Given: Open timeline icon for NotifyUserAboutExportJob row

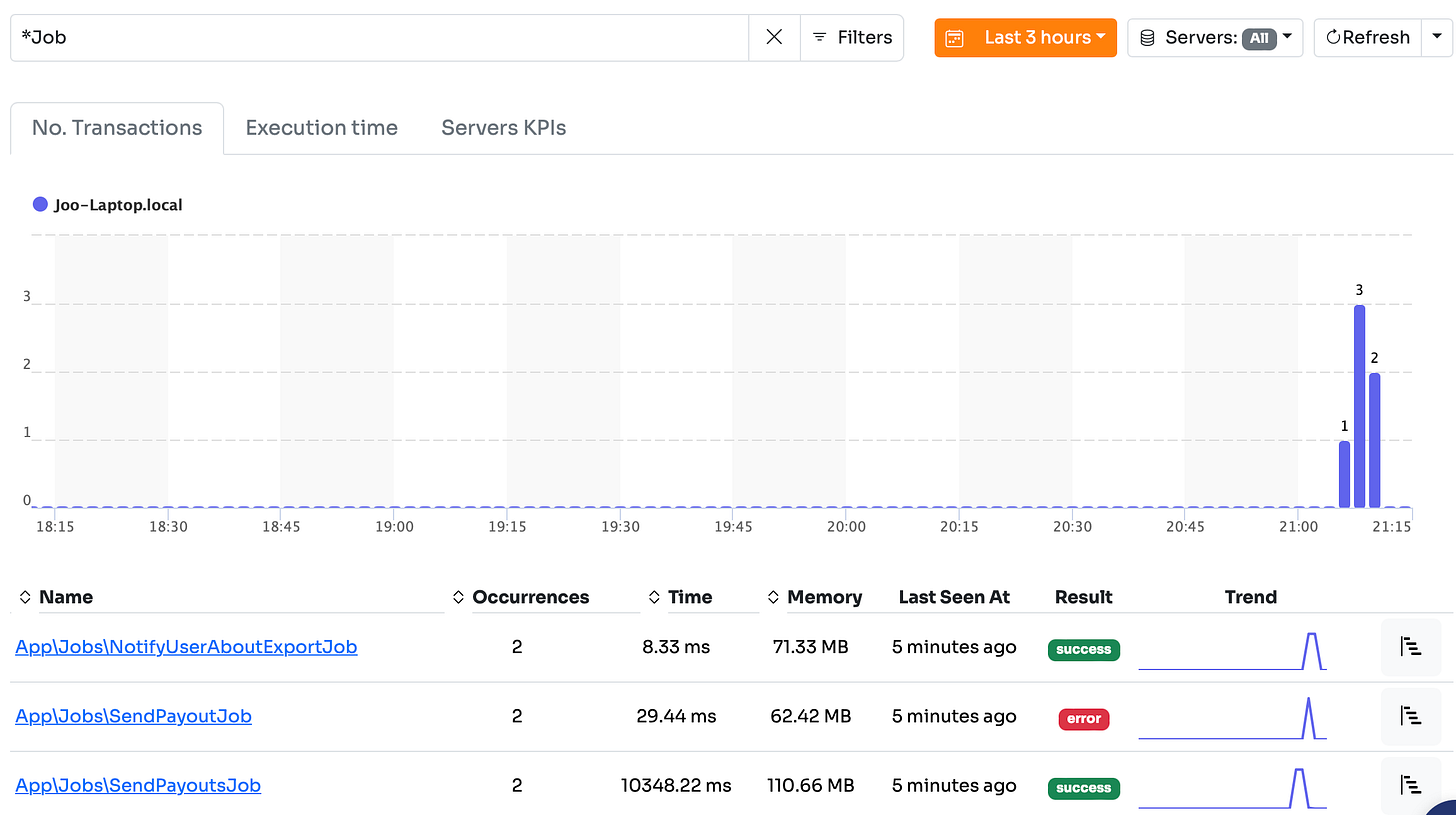Looking at the screenshot, I should [x=1411, y=647].
